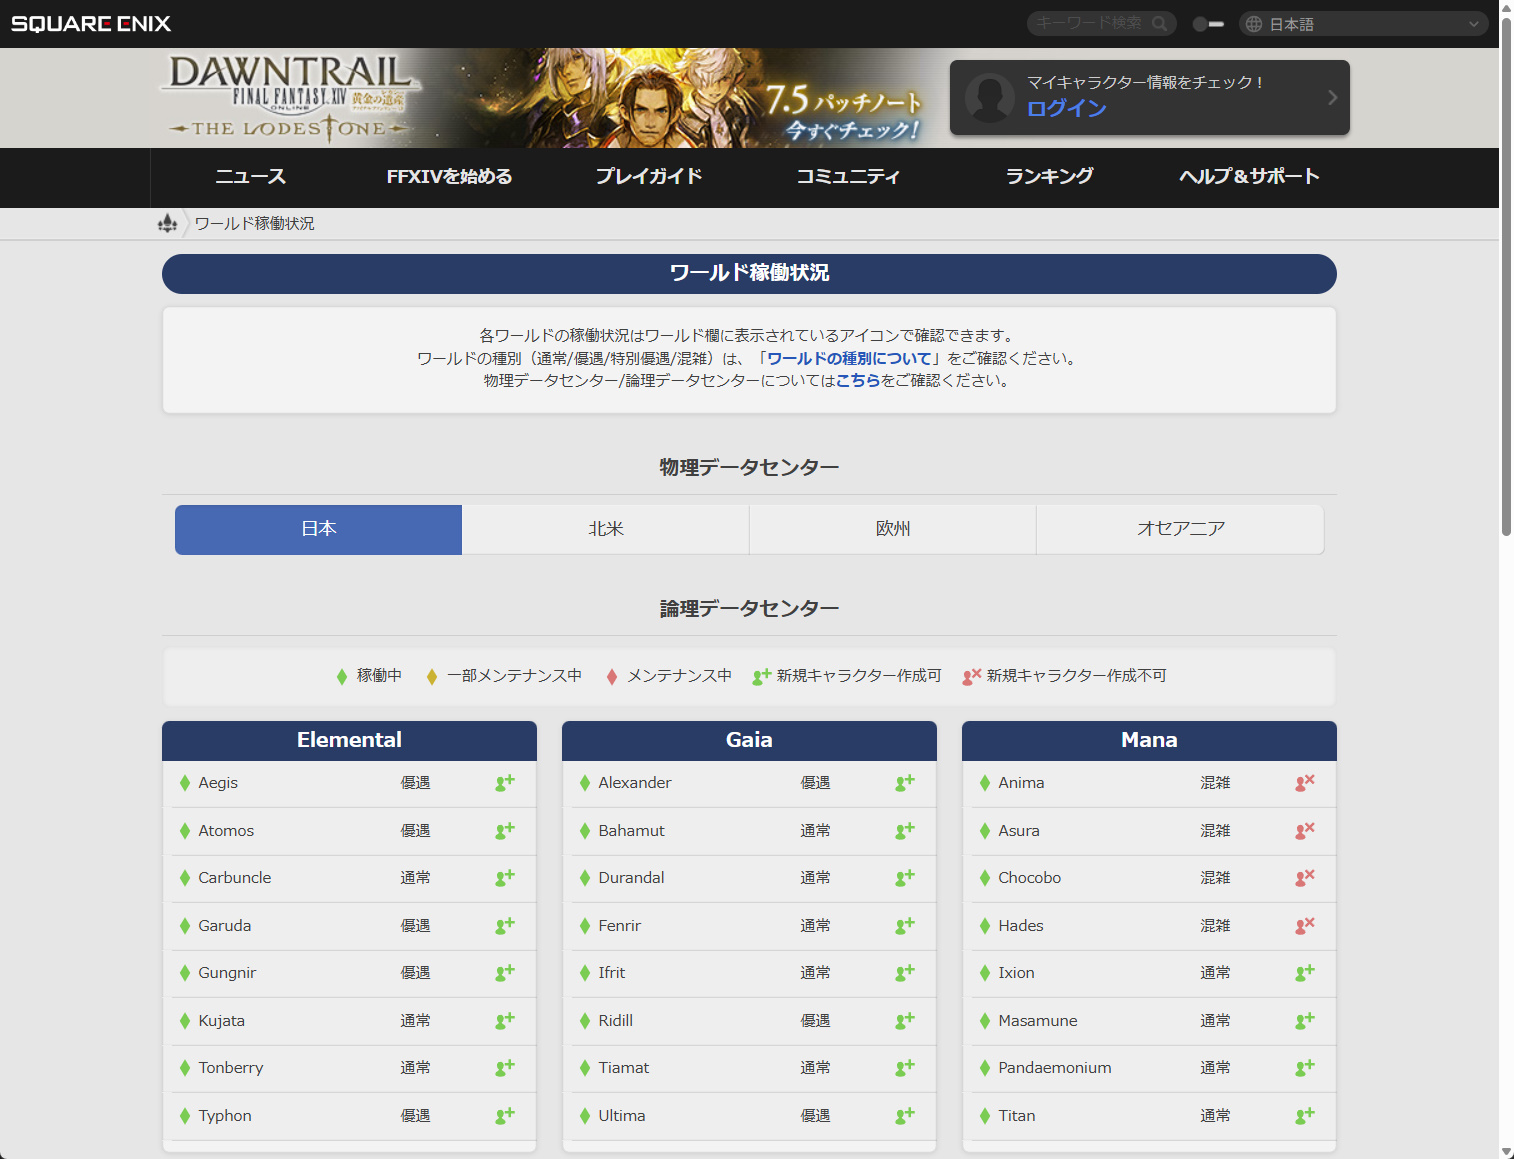
Task: Click the Ixion character creation available icon
Action: 1305,973
